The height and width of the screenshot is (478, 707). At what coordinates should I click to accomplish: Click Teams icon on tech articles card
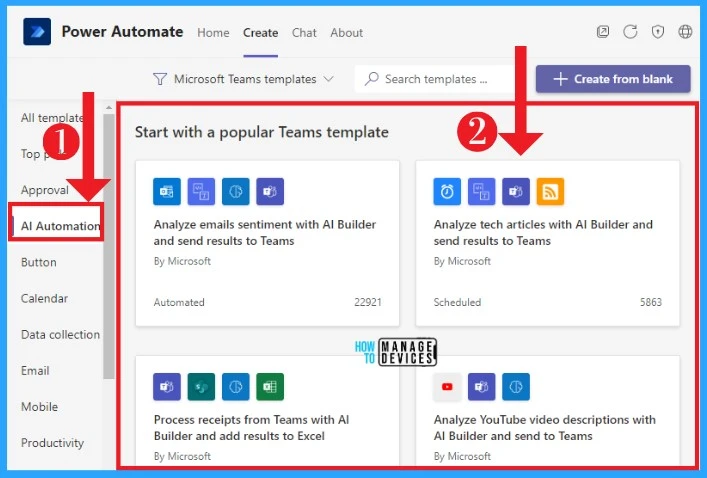(516, 191)
